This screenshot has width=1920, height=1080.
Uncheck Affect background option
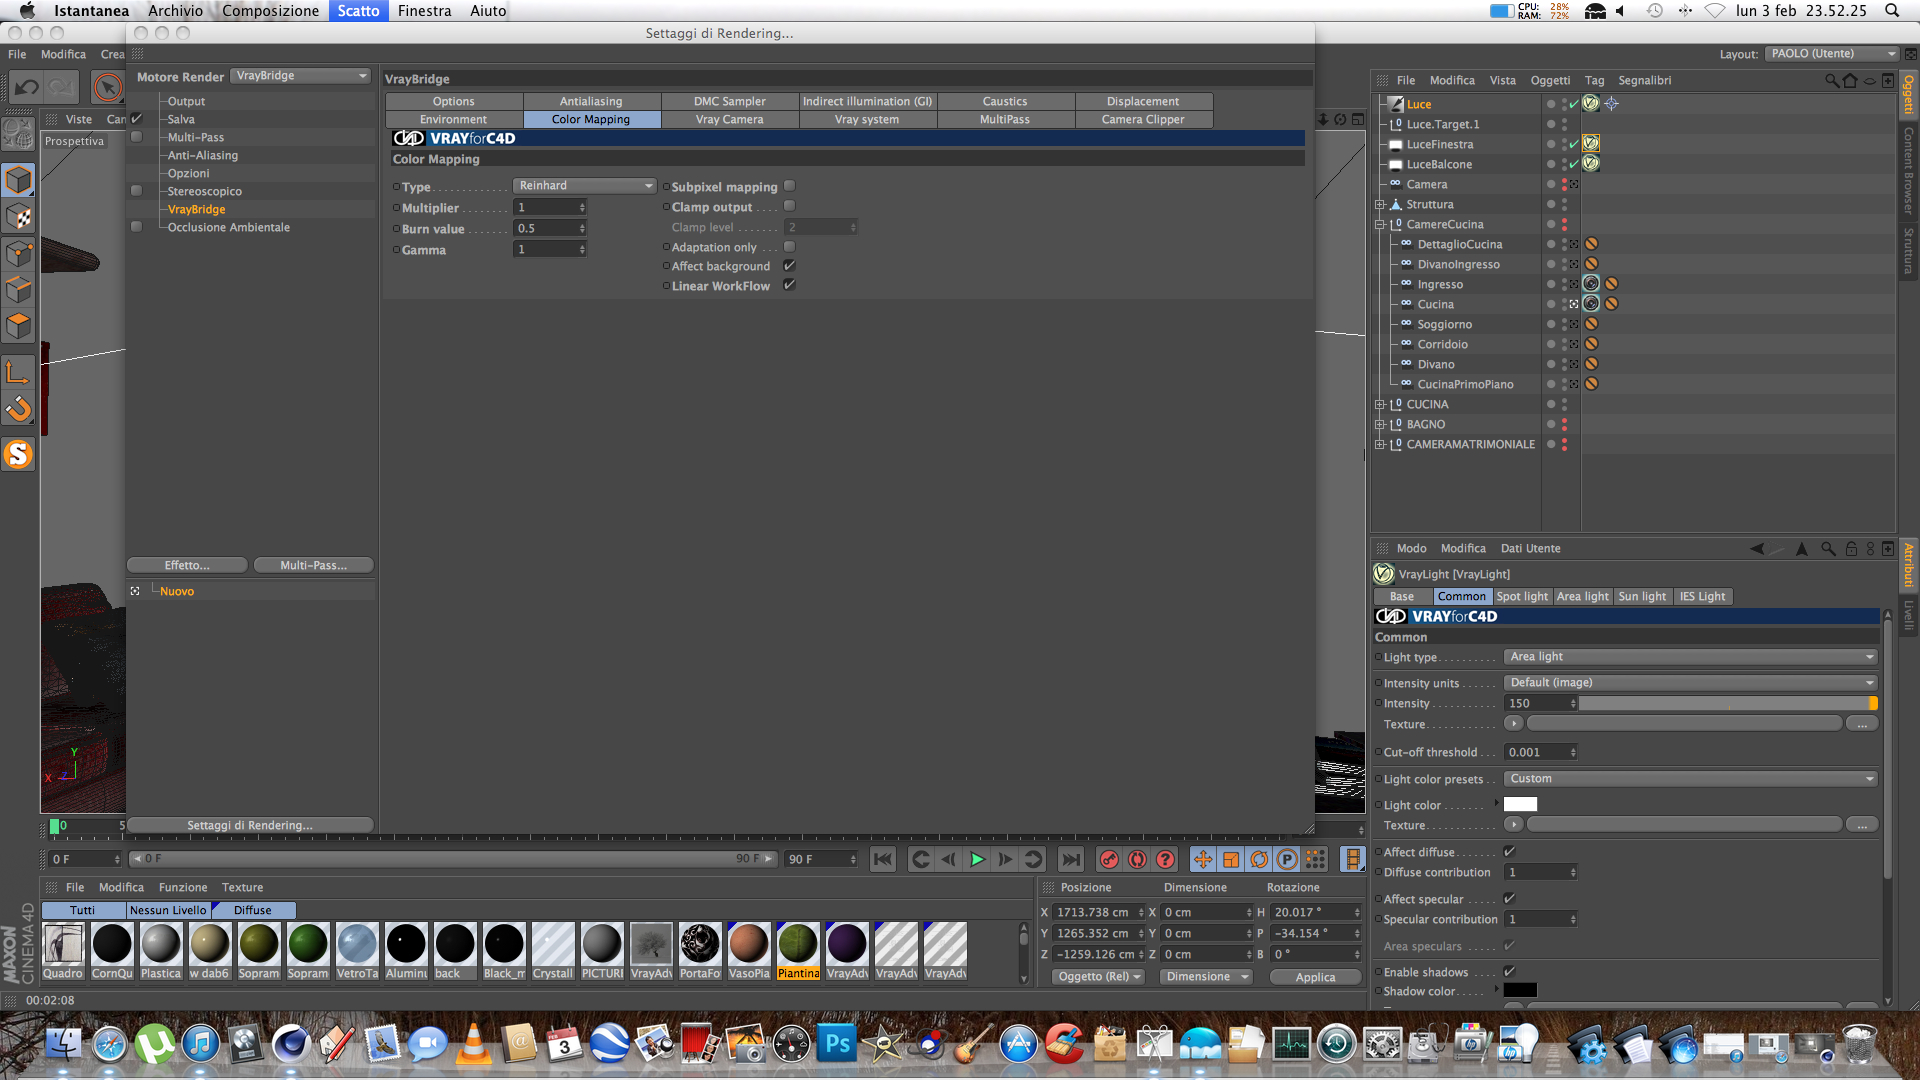(x=789, y=266)
